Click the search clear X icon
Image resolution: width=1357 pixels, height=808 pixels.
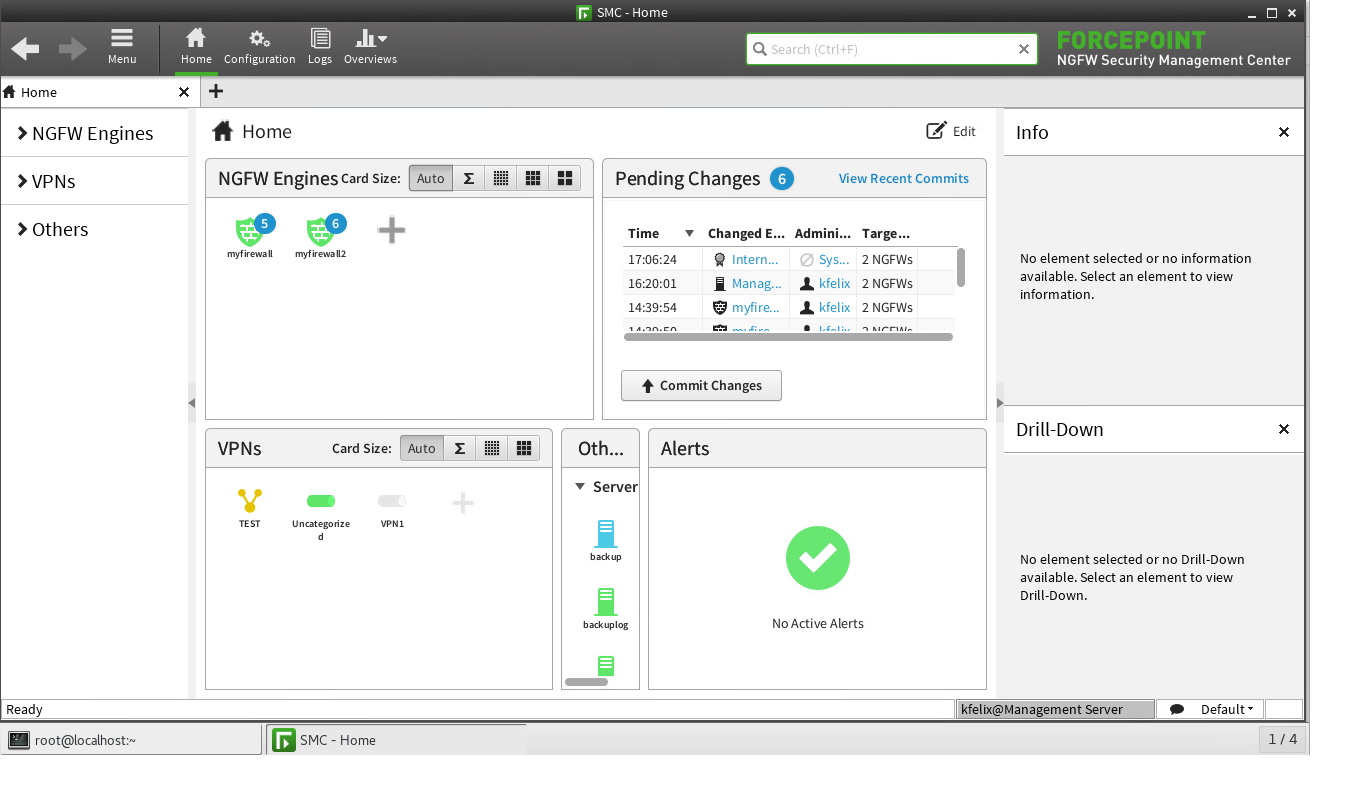1023,48
